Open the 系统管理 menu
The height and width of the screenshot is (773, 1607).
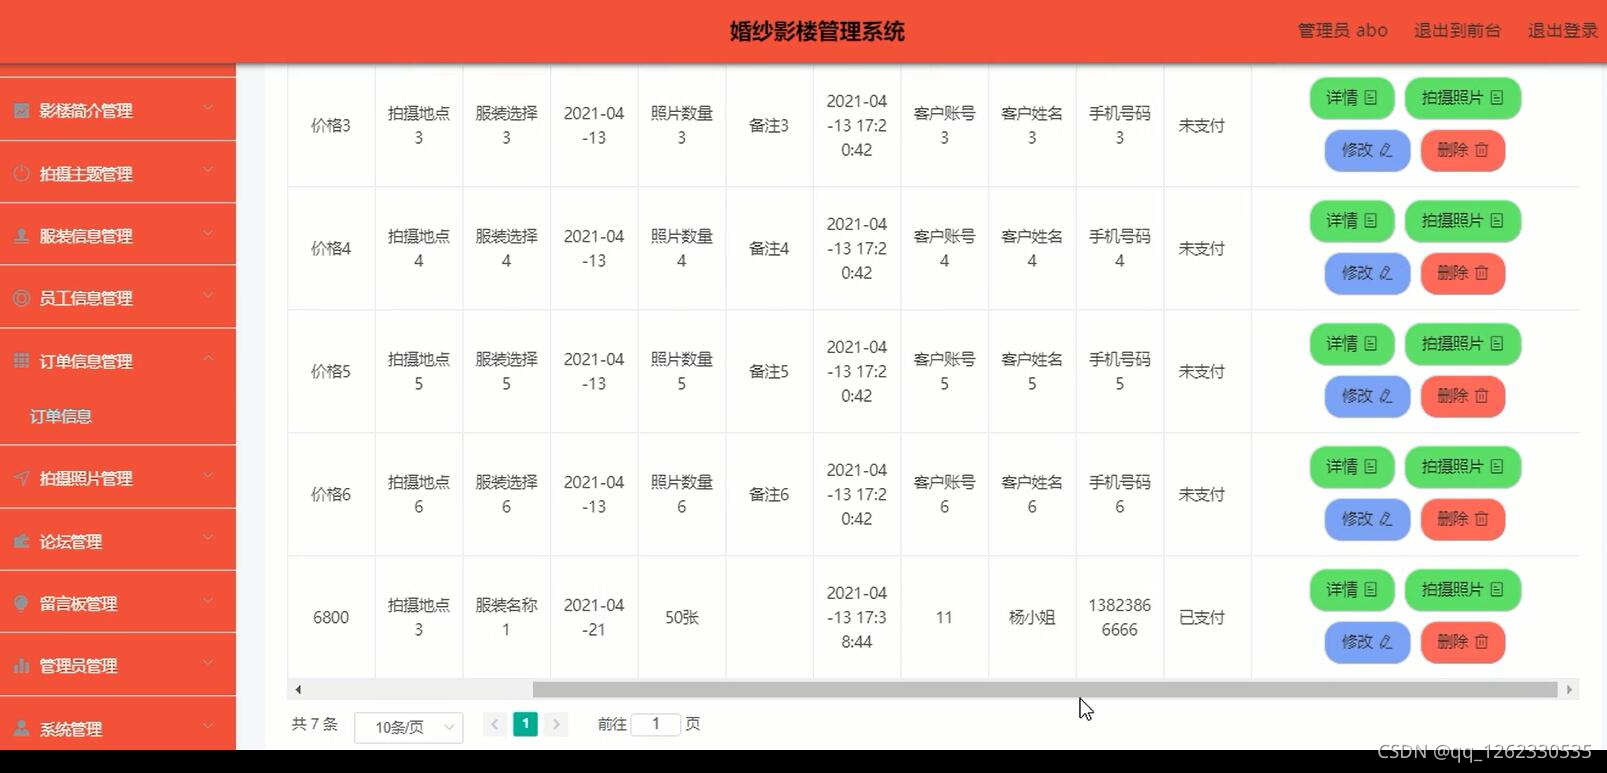pos(117,726)
